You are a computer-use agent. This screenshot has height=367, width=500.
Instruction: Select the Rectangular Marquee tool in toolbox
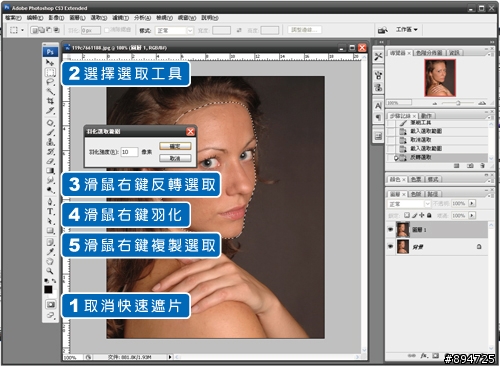click(50, 72)
